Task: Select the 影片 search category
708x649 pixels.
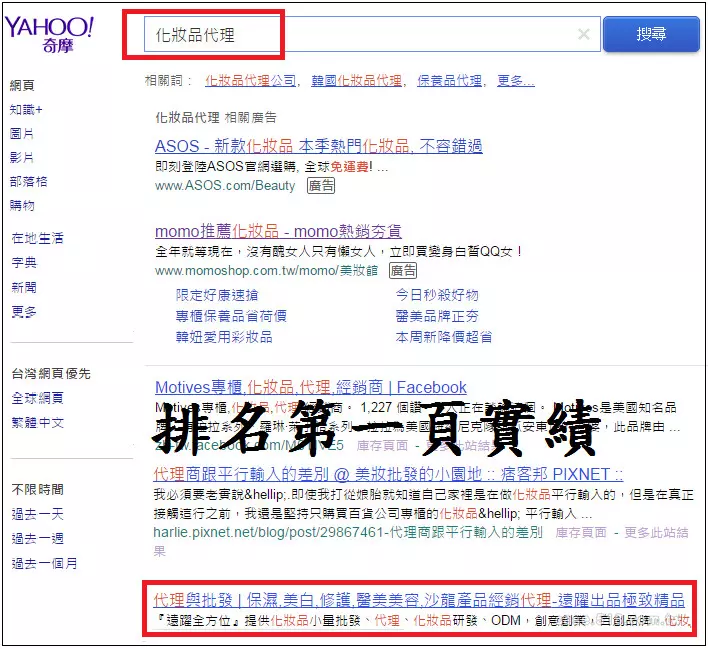Action: click(22, 158)
